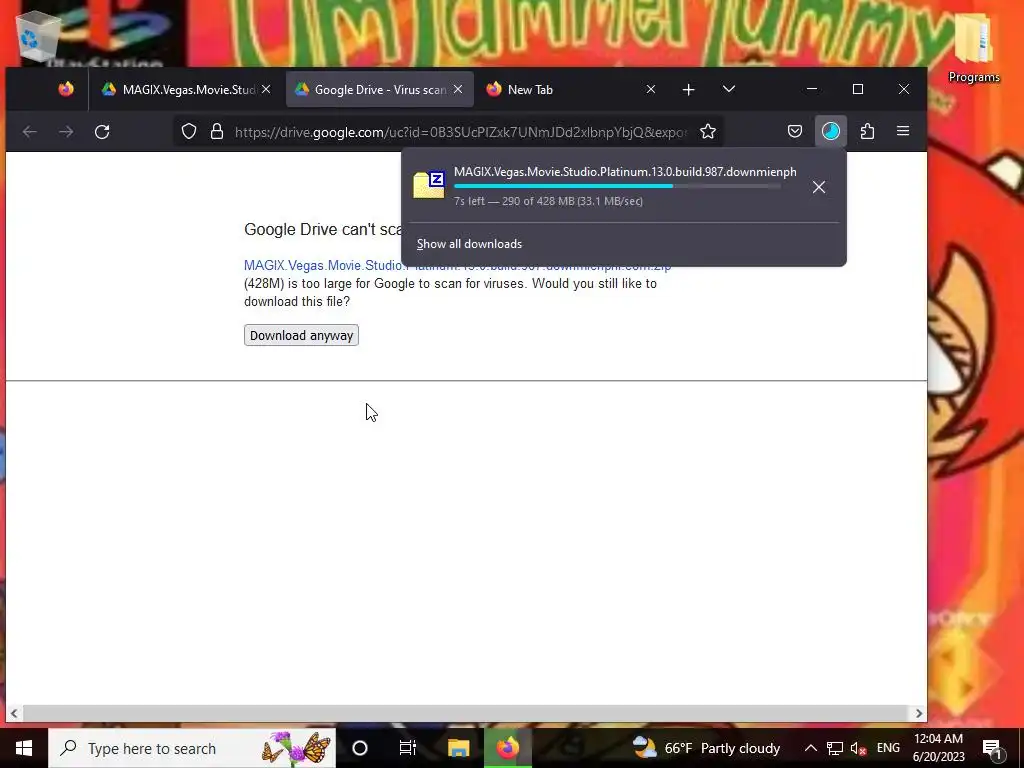Click the muted volume tray icon
1024x768 pixels.
pos(859,748)
